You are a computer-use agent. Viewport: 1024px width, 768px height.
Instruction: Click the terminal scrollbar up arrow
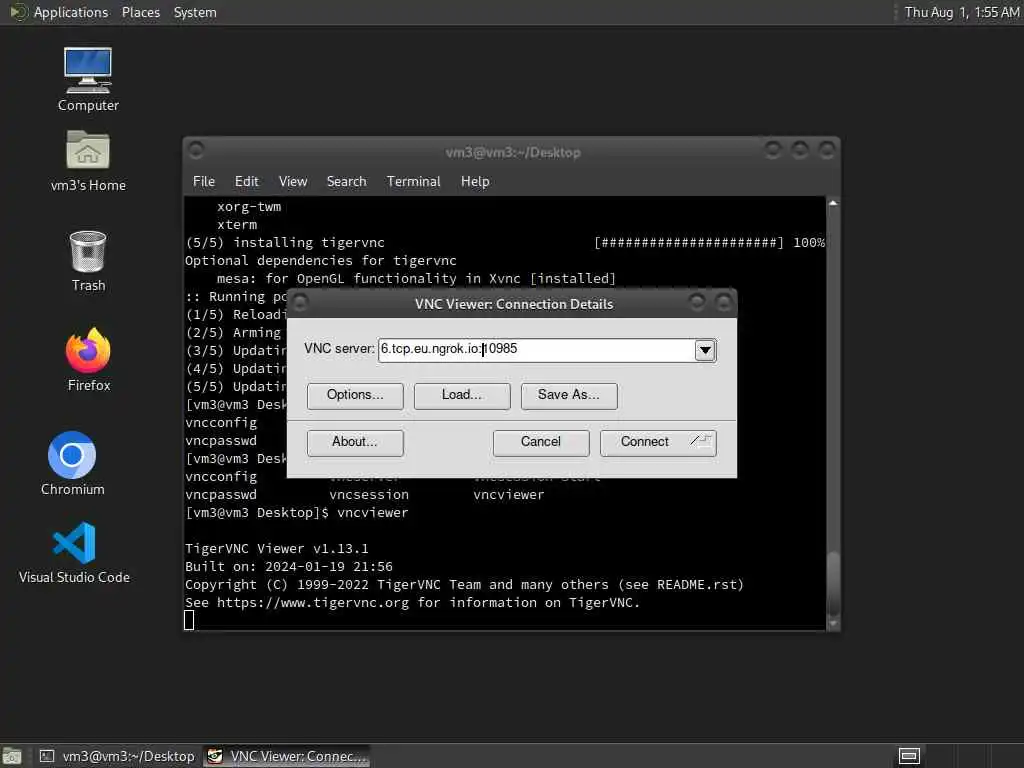(833, 203)
